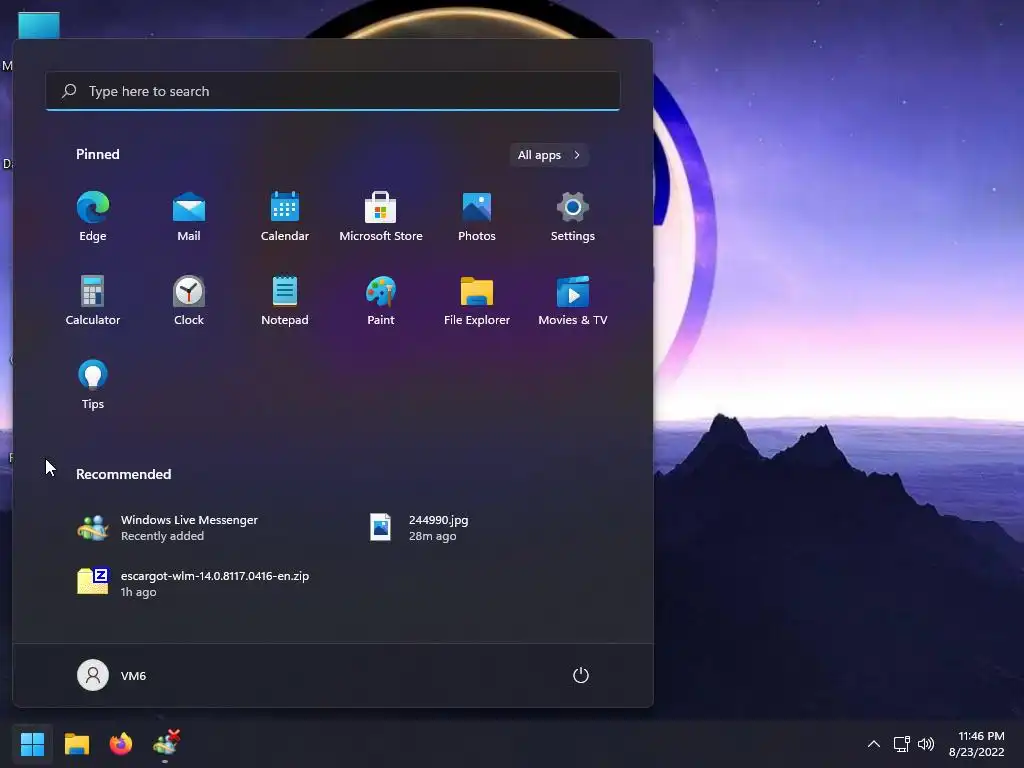Open Settings from pinned apps

(x=573, y=217)
